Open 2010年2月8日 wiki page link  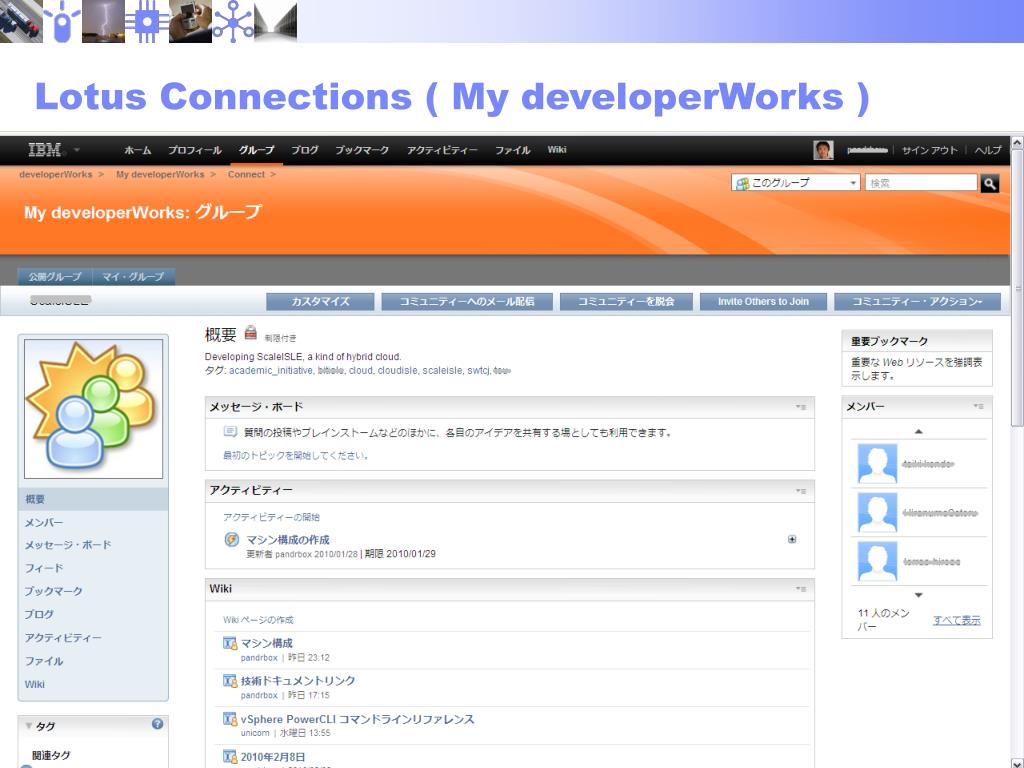273,757
